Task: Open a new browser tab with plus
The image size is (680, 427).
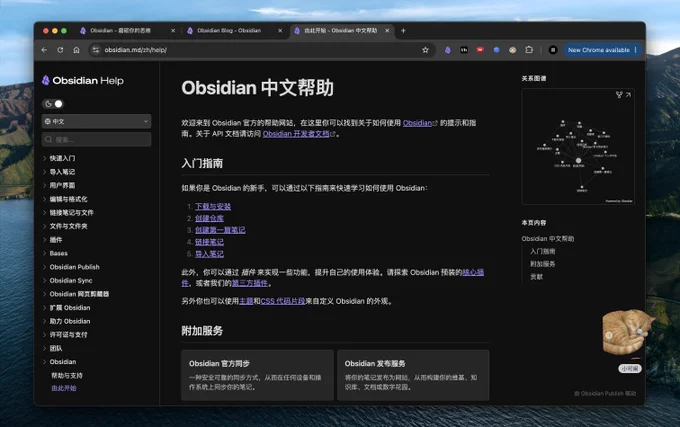Action: point(403,30)
